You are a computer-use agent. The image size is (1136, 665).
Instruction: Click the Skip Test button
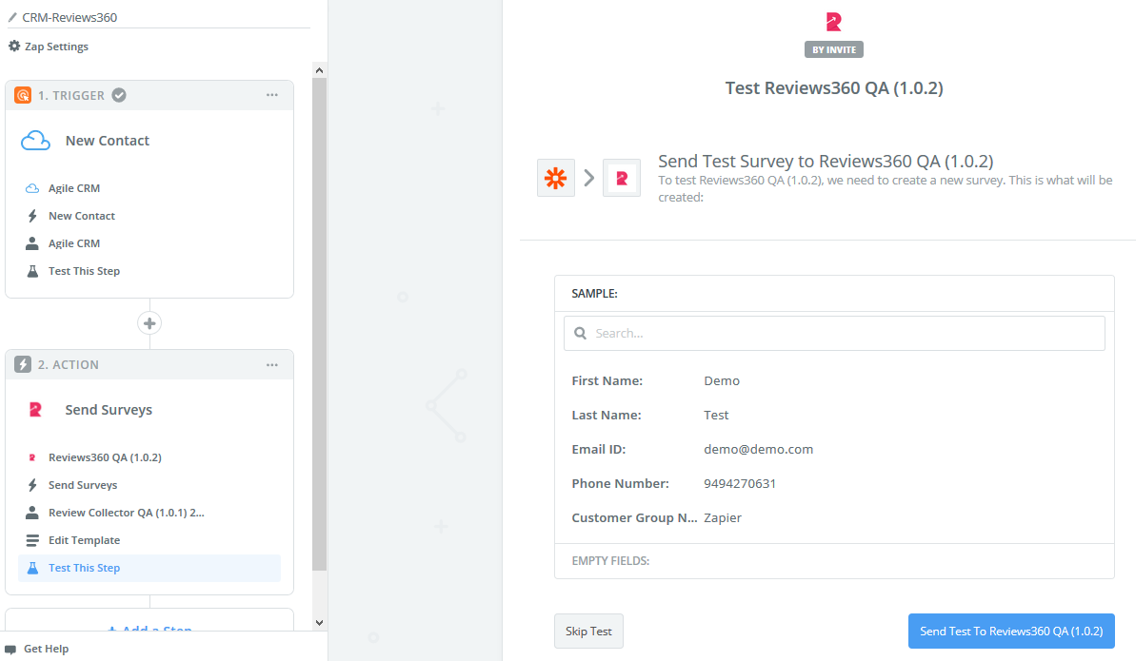(588, 631)
